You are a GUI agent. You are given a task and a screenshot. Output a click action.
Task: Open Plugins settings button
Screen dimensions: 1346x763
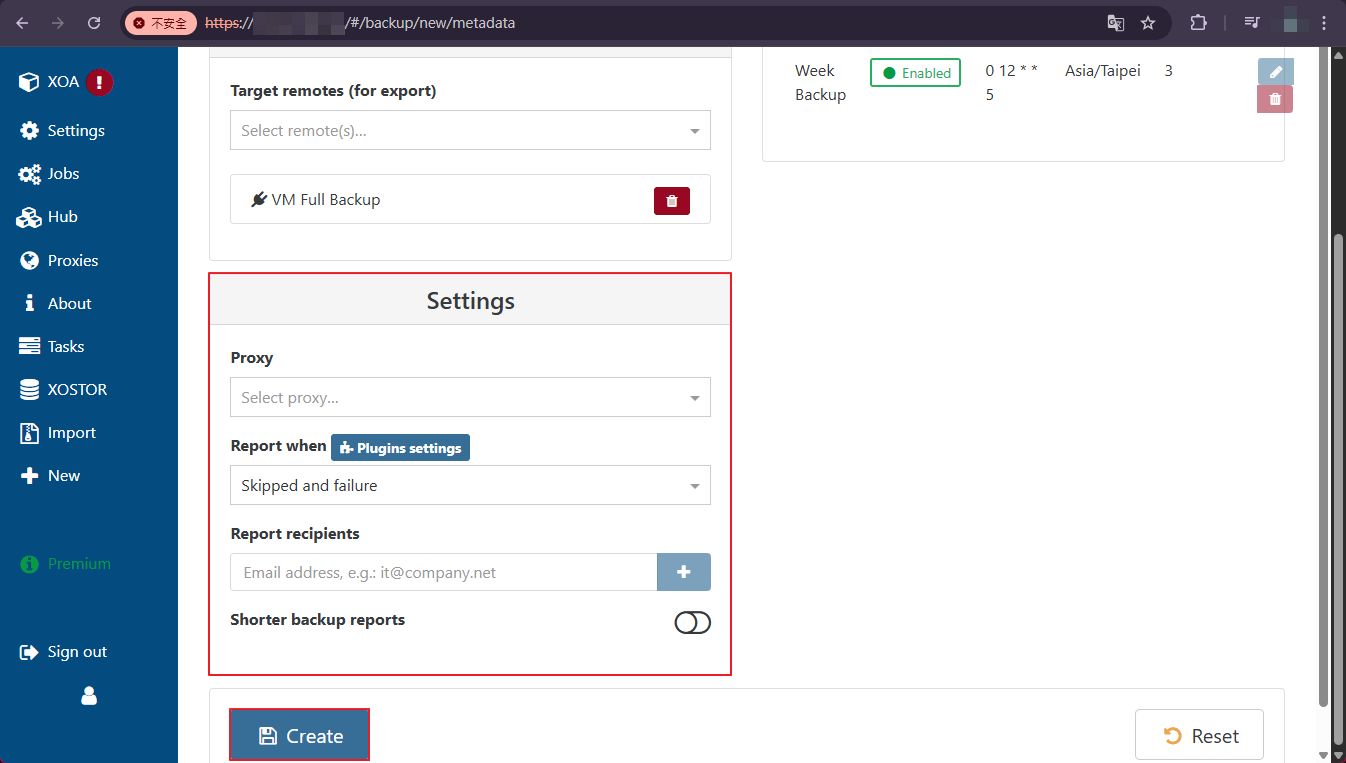tap(400, 447)
